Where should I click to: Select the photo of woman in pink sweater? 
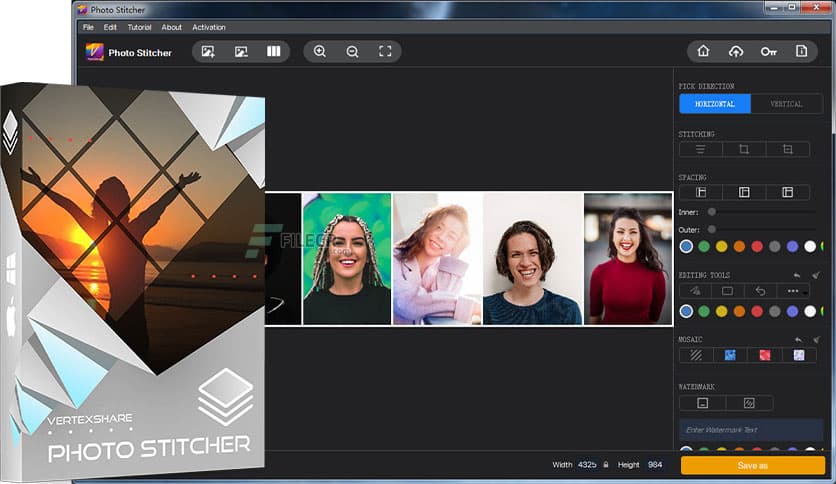(x=438, y=259)
